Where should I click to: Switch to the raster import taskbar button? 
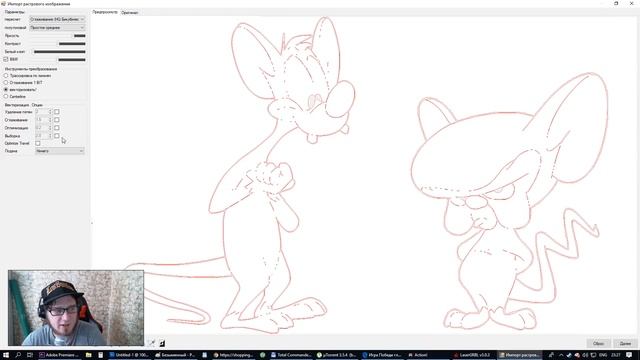click(520, 355)
